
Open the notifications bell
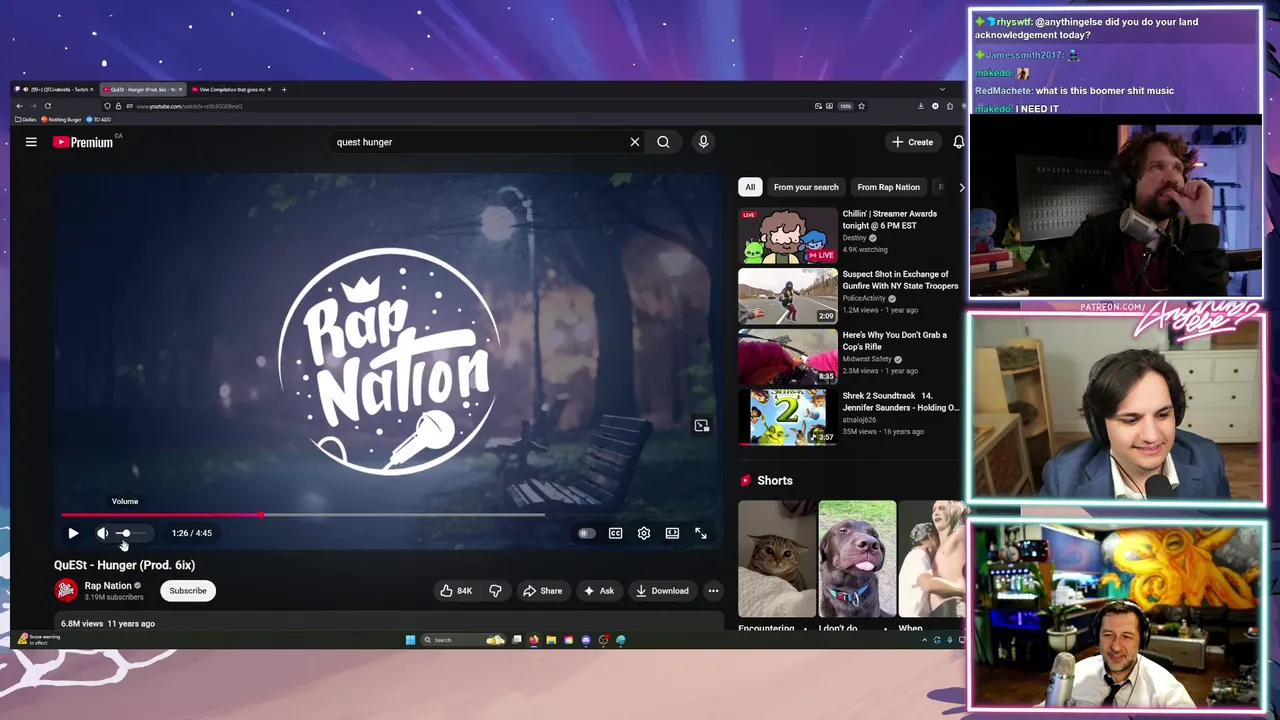(x=958, y=142)
